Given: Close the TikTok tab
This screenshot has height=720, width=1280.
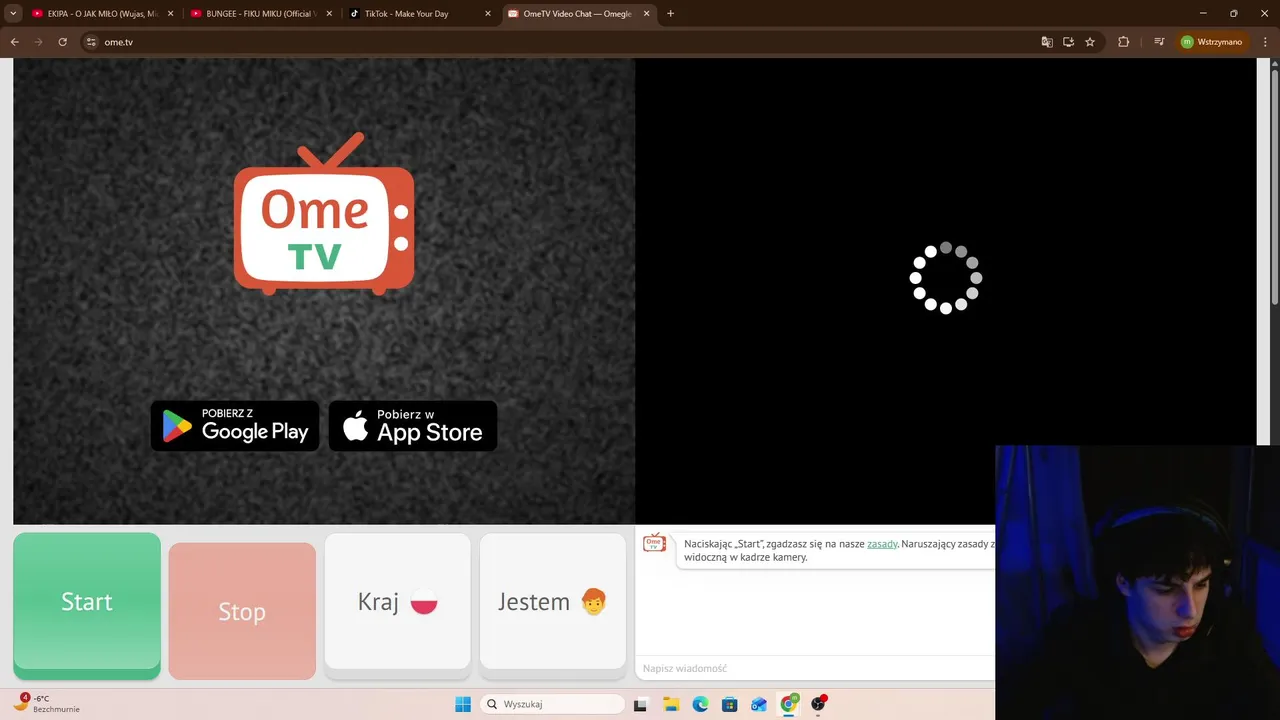Looking at the screenshot, I should [488, 14].
